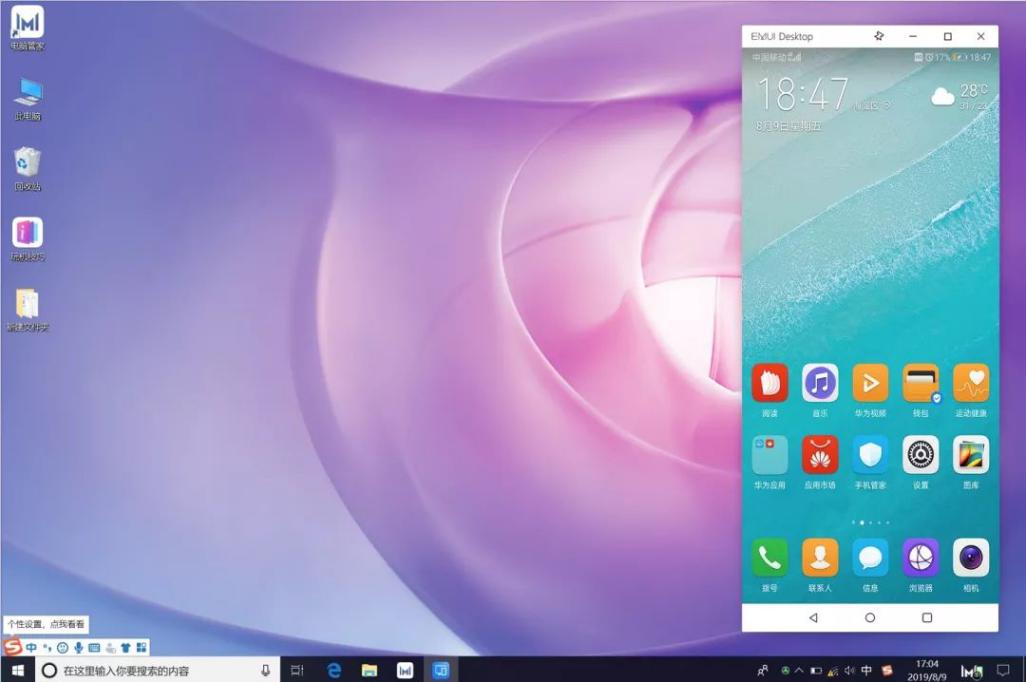The height and width of the screenshot is (682, 1026).
Task: Launch Phone Manager (手机管家)
Action: click(x=869, y=456)
